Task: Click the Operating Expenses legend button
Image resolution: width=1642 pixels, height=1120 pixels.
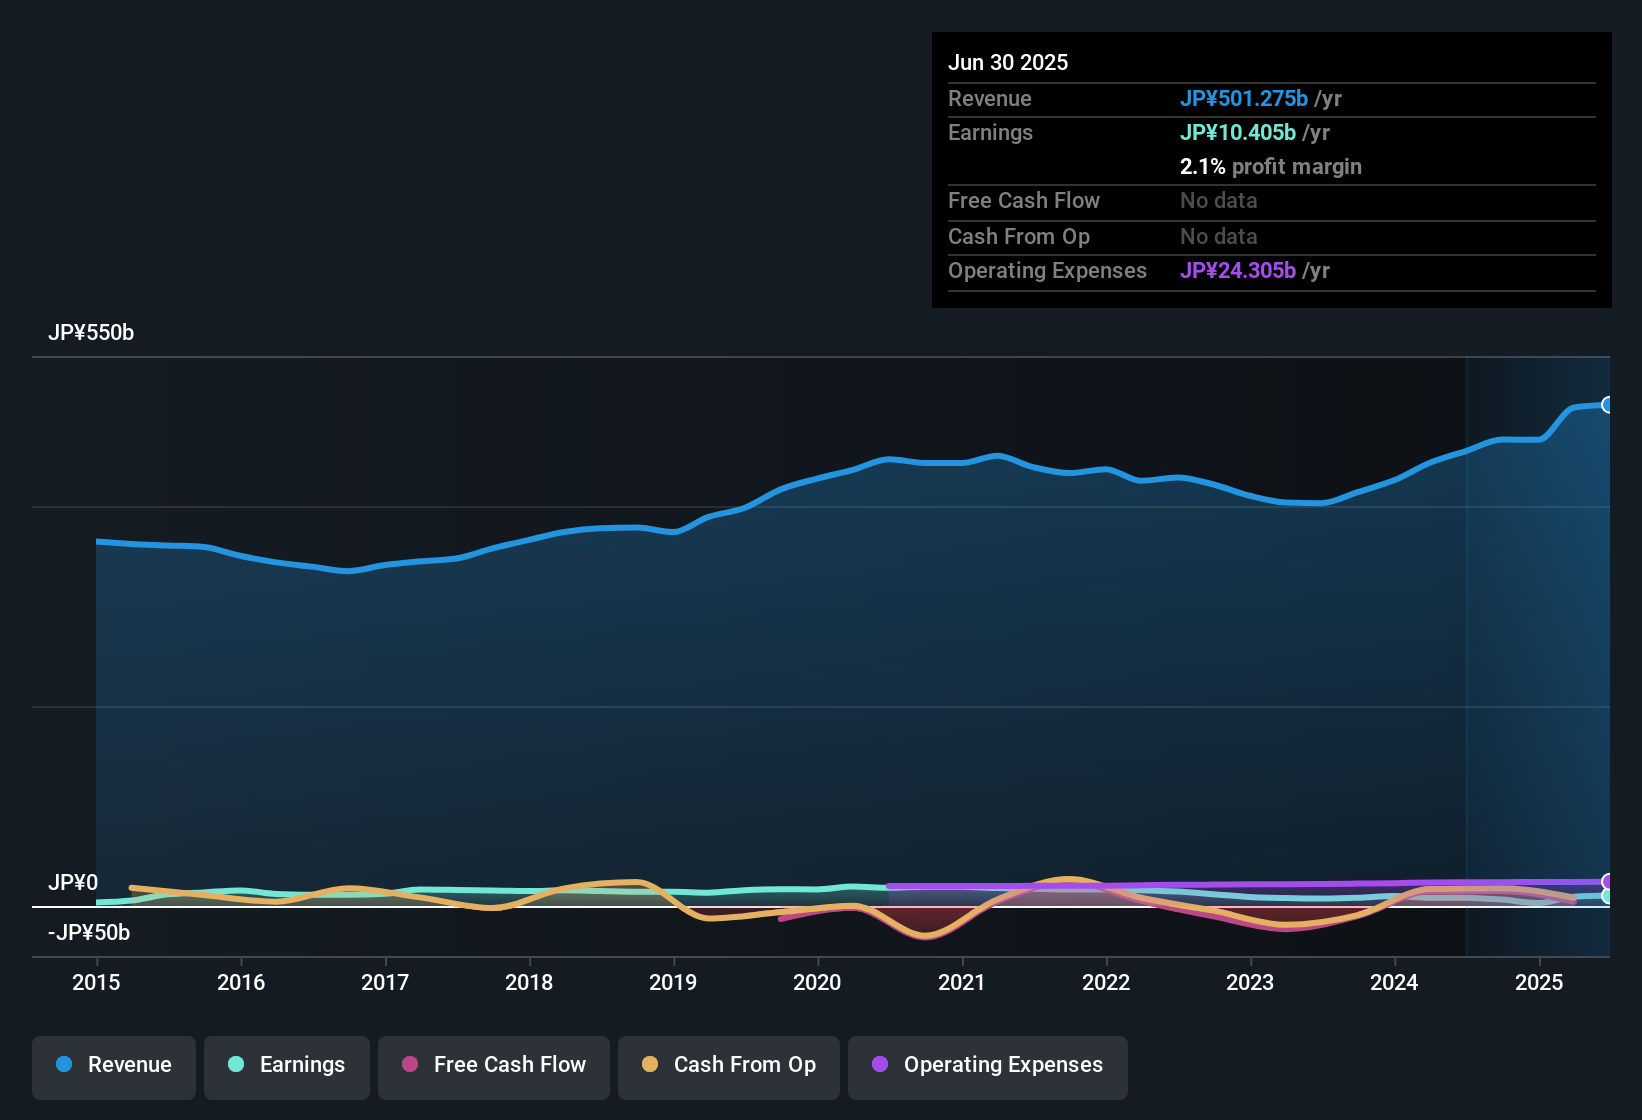Action: coord(987,1065)
